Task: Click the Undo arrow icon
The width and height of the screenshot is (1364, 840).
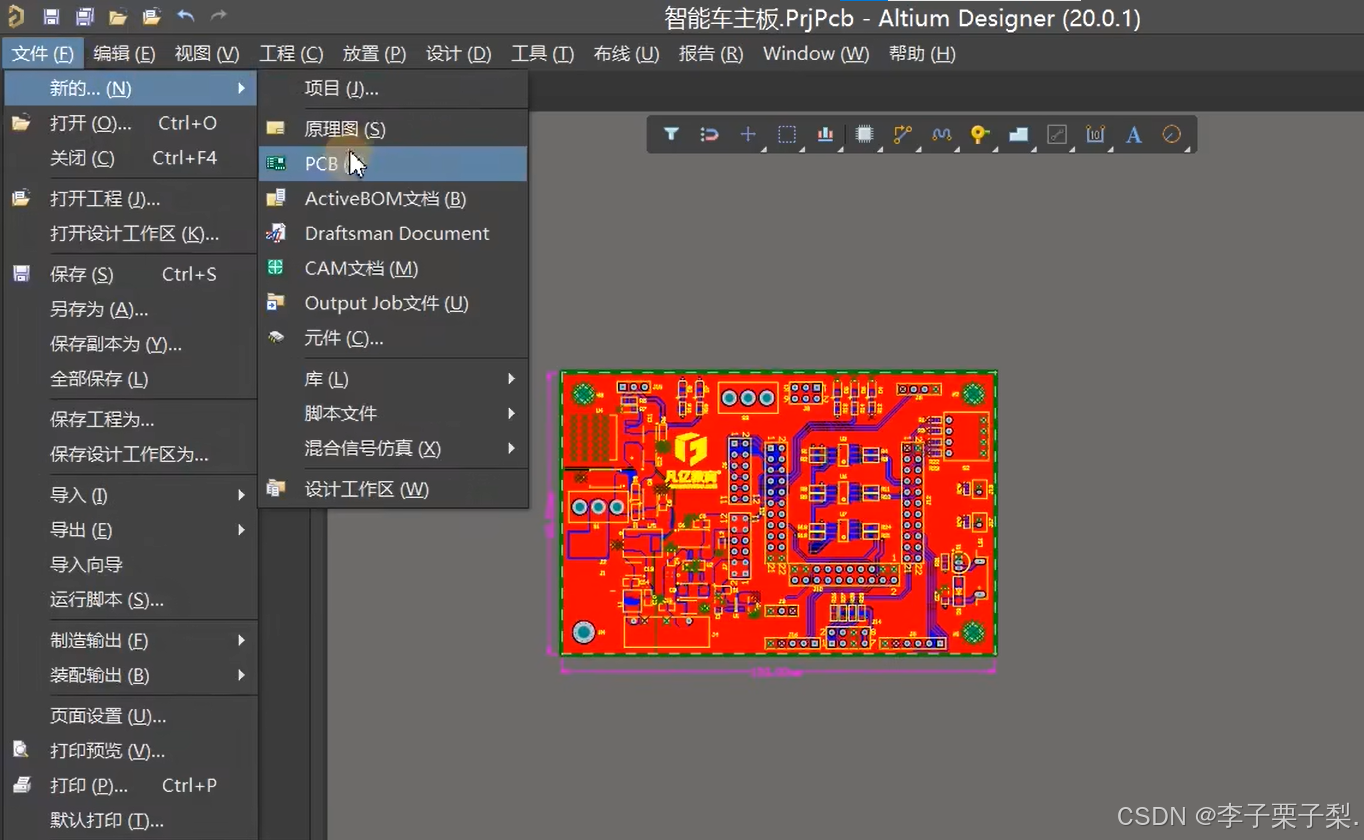Action: point(185,16)
